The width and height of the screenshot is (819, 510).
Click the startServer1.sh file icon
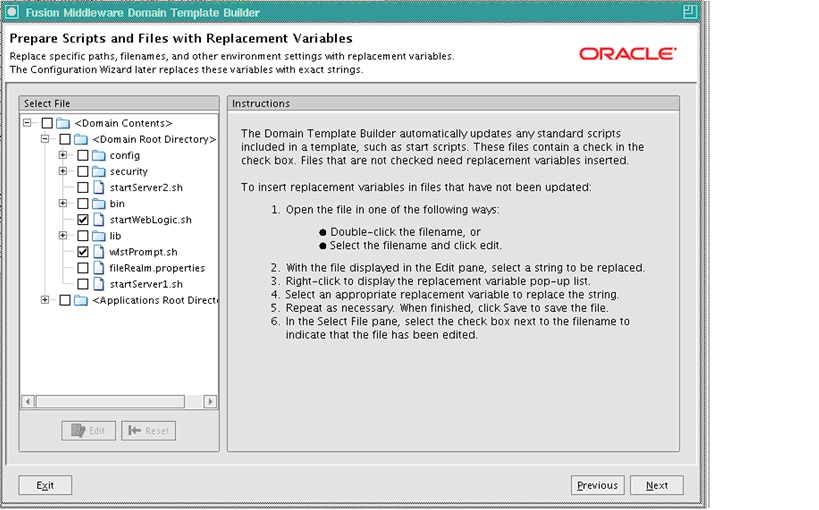(x=99, y=284)
